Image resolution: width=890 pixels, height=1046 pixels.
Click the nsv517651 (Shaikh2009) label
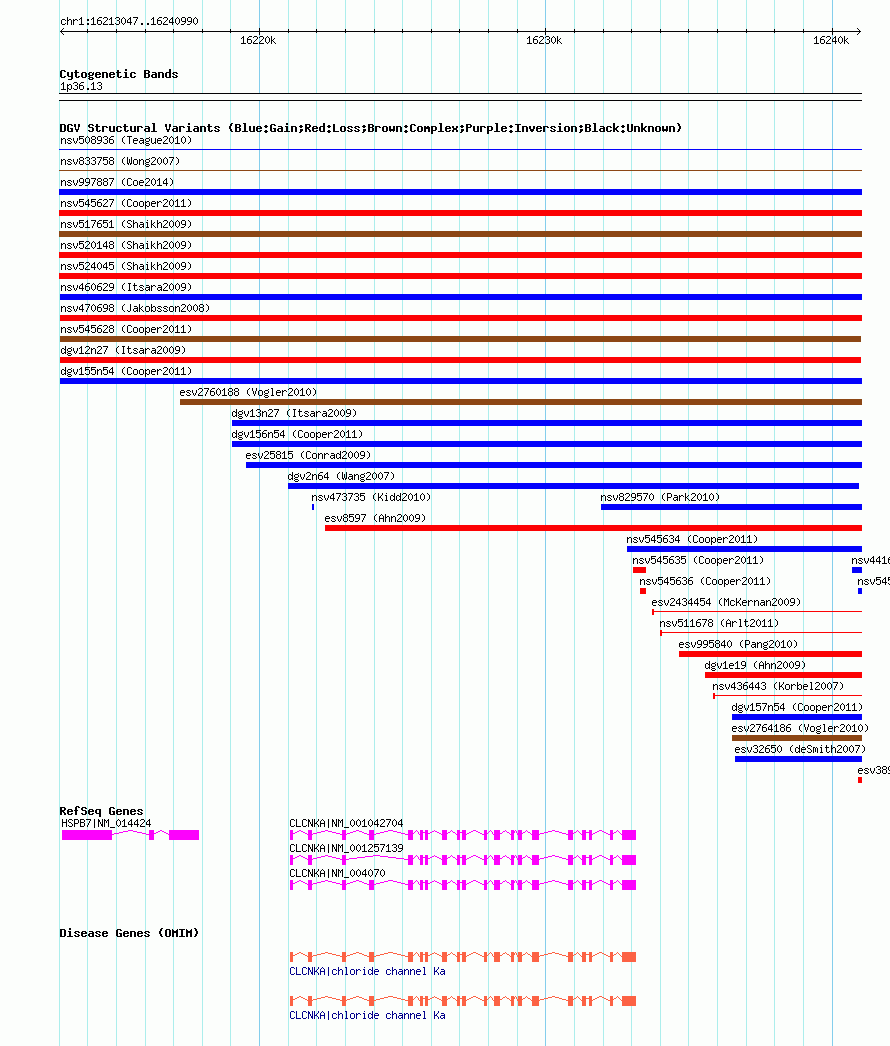point(126,224)
